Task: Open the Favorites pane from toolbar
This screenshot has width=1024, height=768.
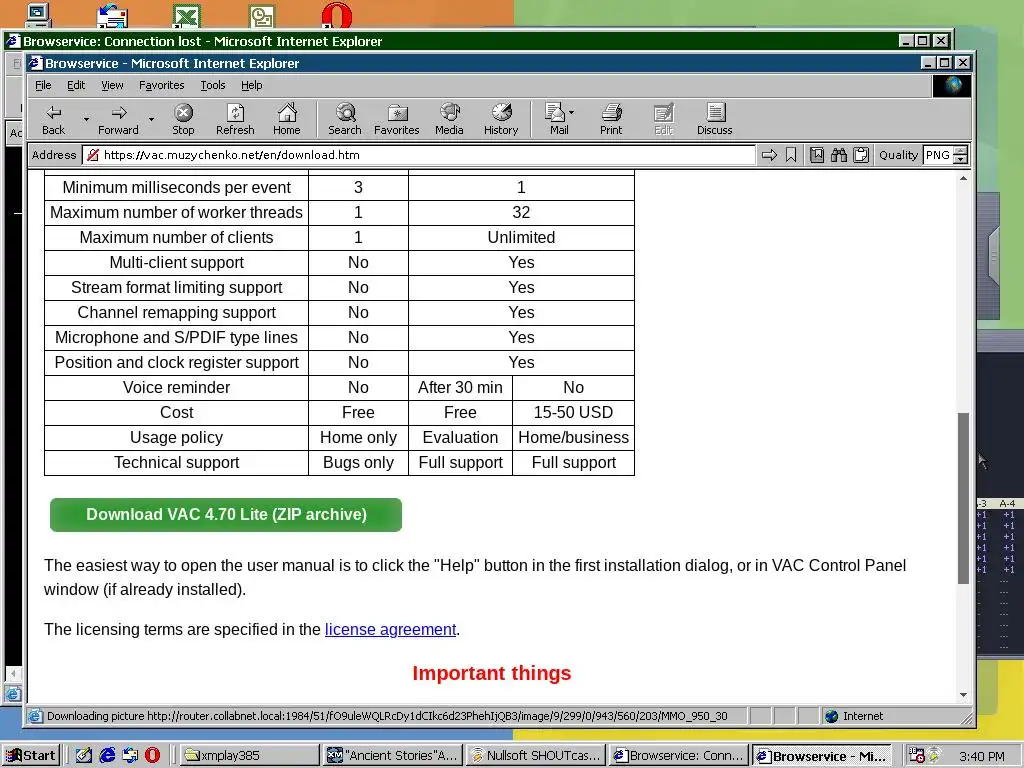Action: point(396,120)
